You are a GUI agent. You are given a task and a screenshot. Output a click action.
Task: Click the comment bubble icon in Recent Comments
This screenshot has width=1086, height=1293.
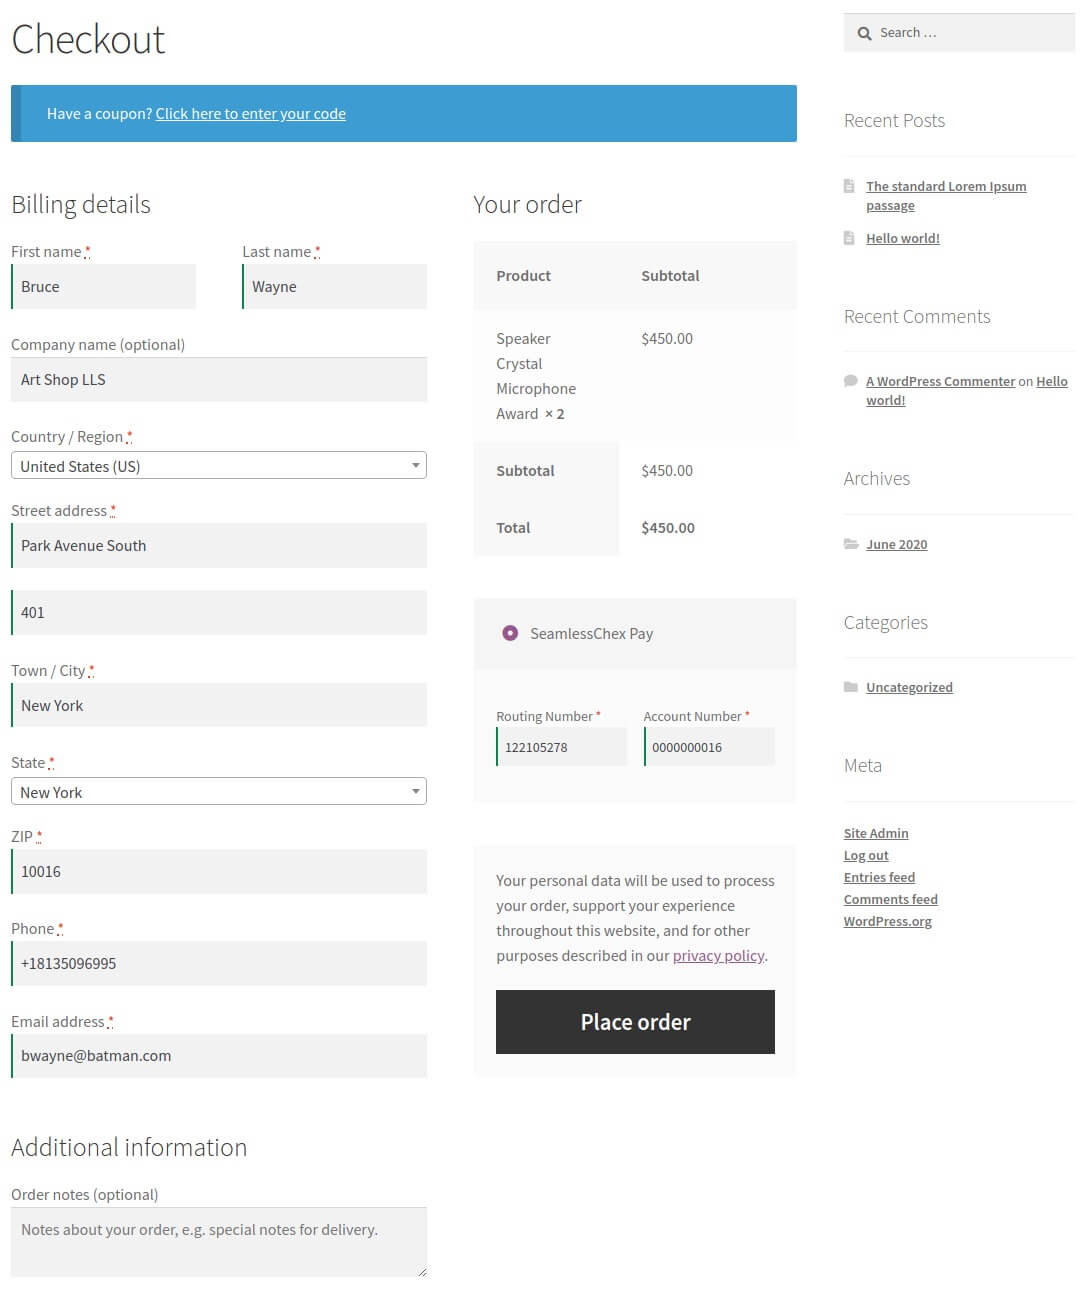tap(850, 381)
